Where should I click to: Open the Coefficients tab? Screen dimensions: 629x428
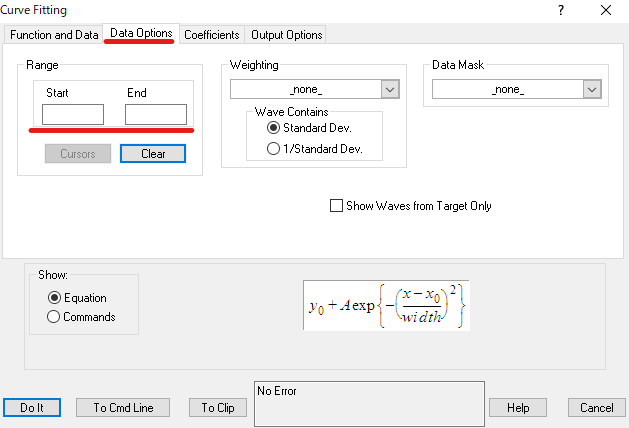[x=211, y=34]
